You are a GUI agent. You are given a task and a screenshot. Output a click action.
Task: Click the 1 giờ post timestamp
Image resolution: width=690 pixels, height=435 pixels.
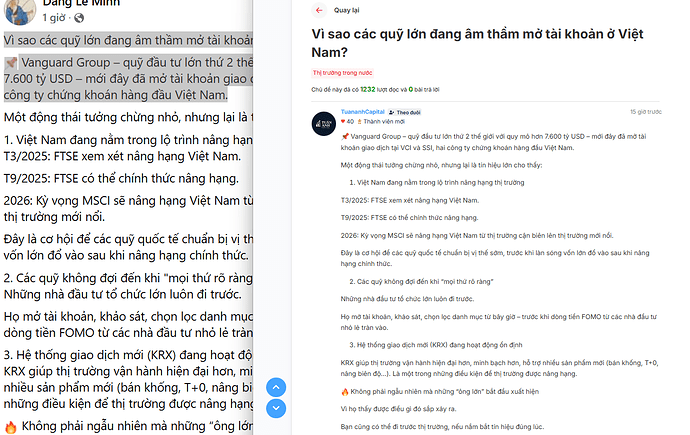(x=54, y=18)
